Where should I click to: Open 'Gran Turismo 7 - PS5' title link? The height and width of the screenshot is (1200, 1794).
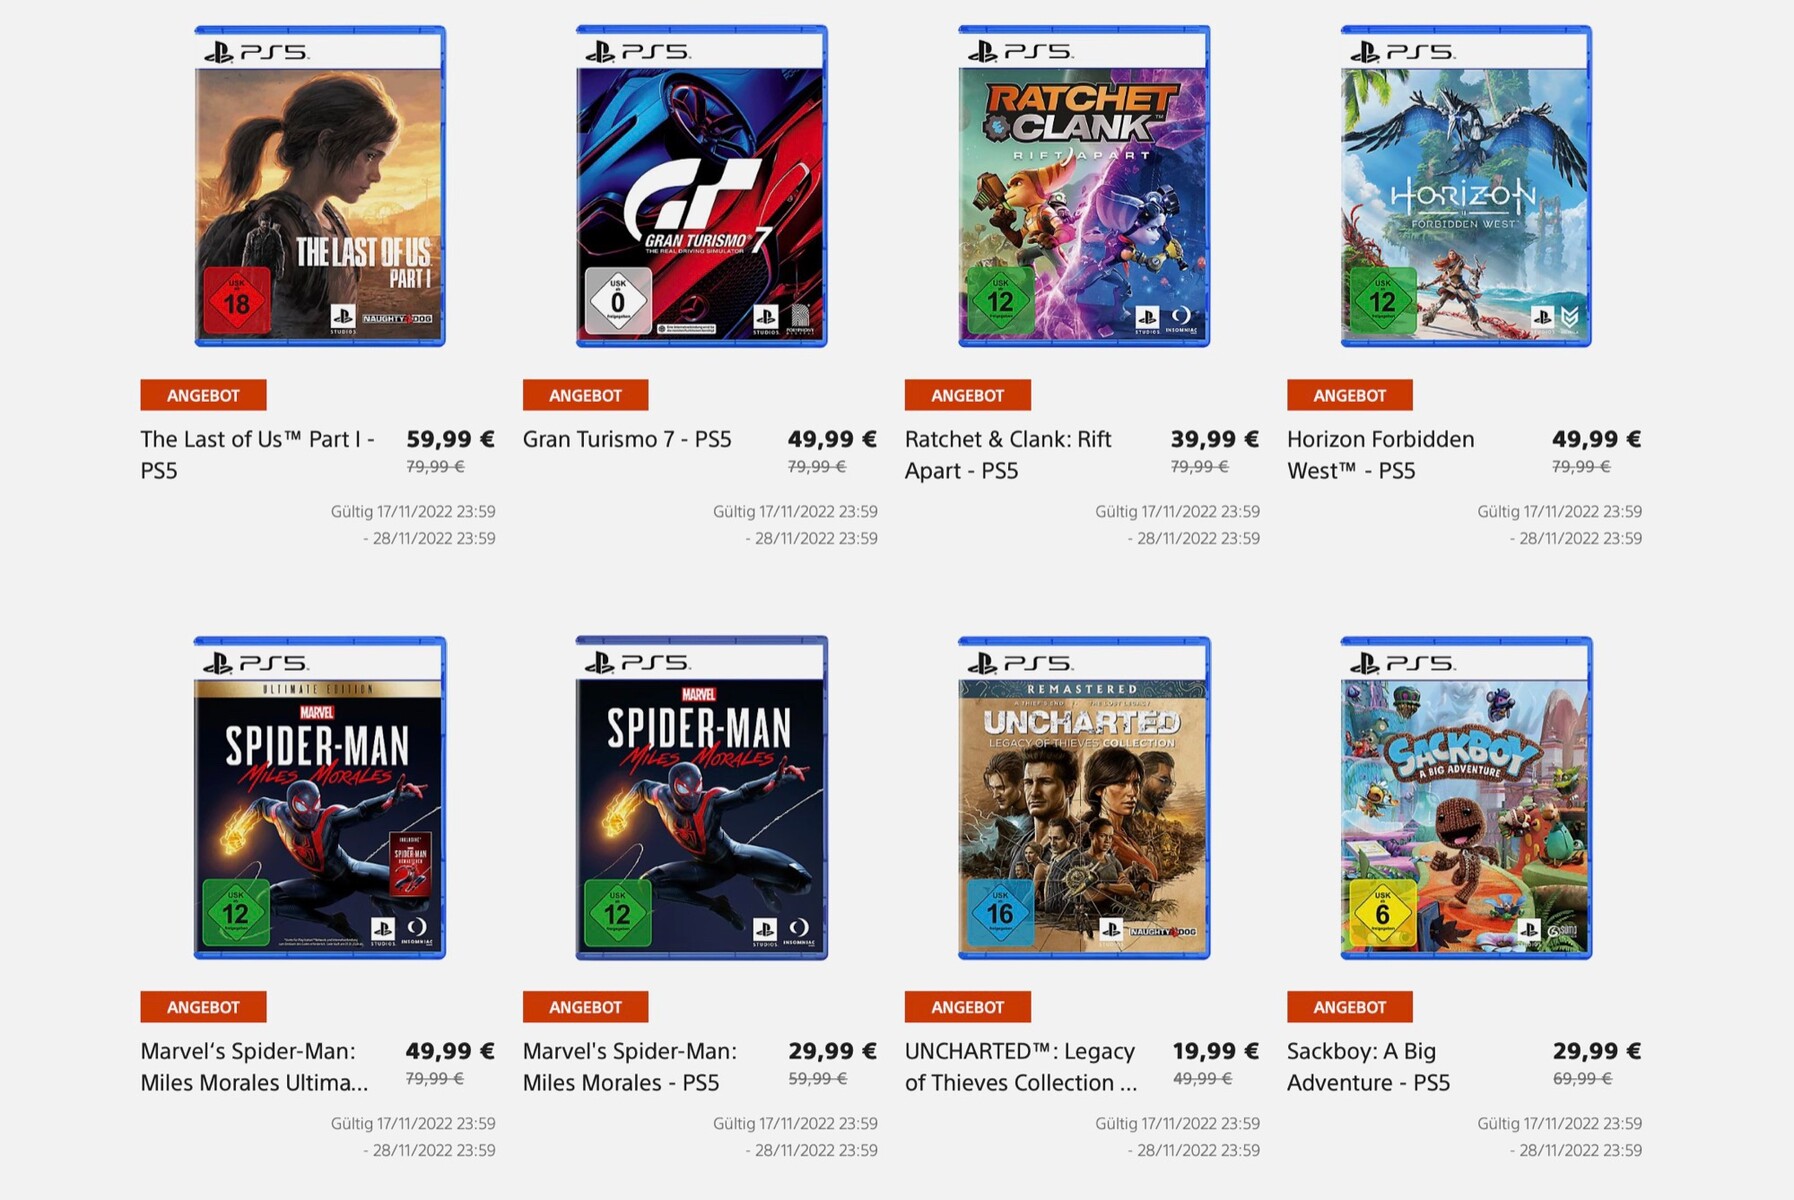(627, 439)
